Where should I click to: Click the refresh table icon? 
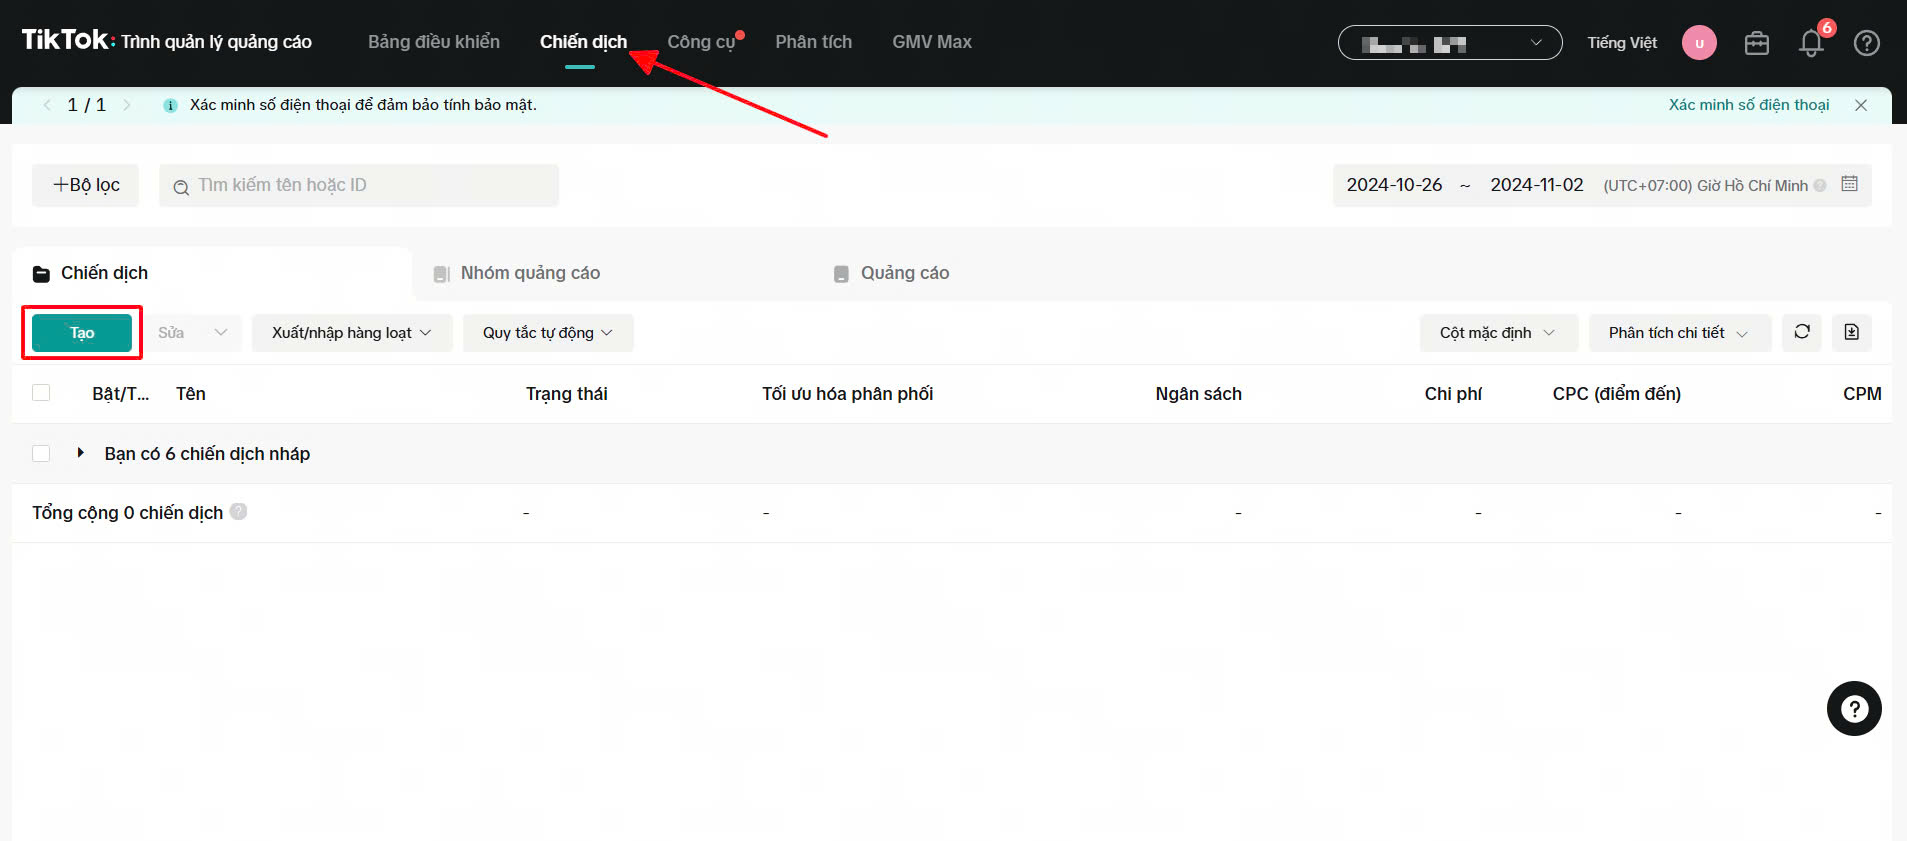[x=1802, y=332]
